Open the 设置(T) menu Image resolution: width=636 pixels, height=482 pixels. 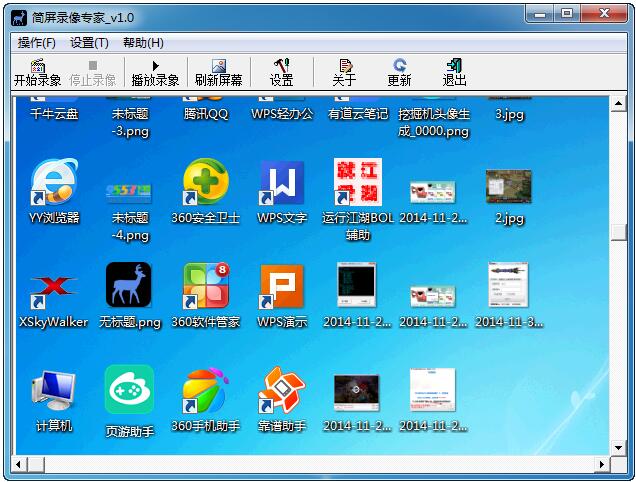(89, 43)
